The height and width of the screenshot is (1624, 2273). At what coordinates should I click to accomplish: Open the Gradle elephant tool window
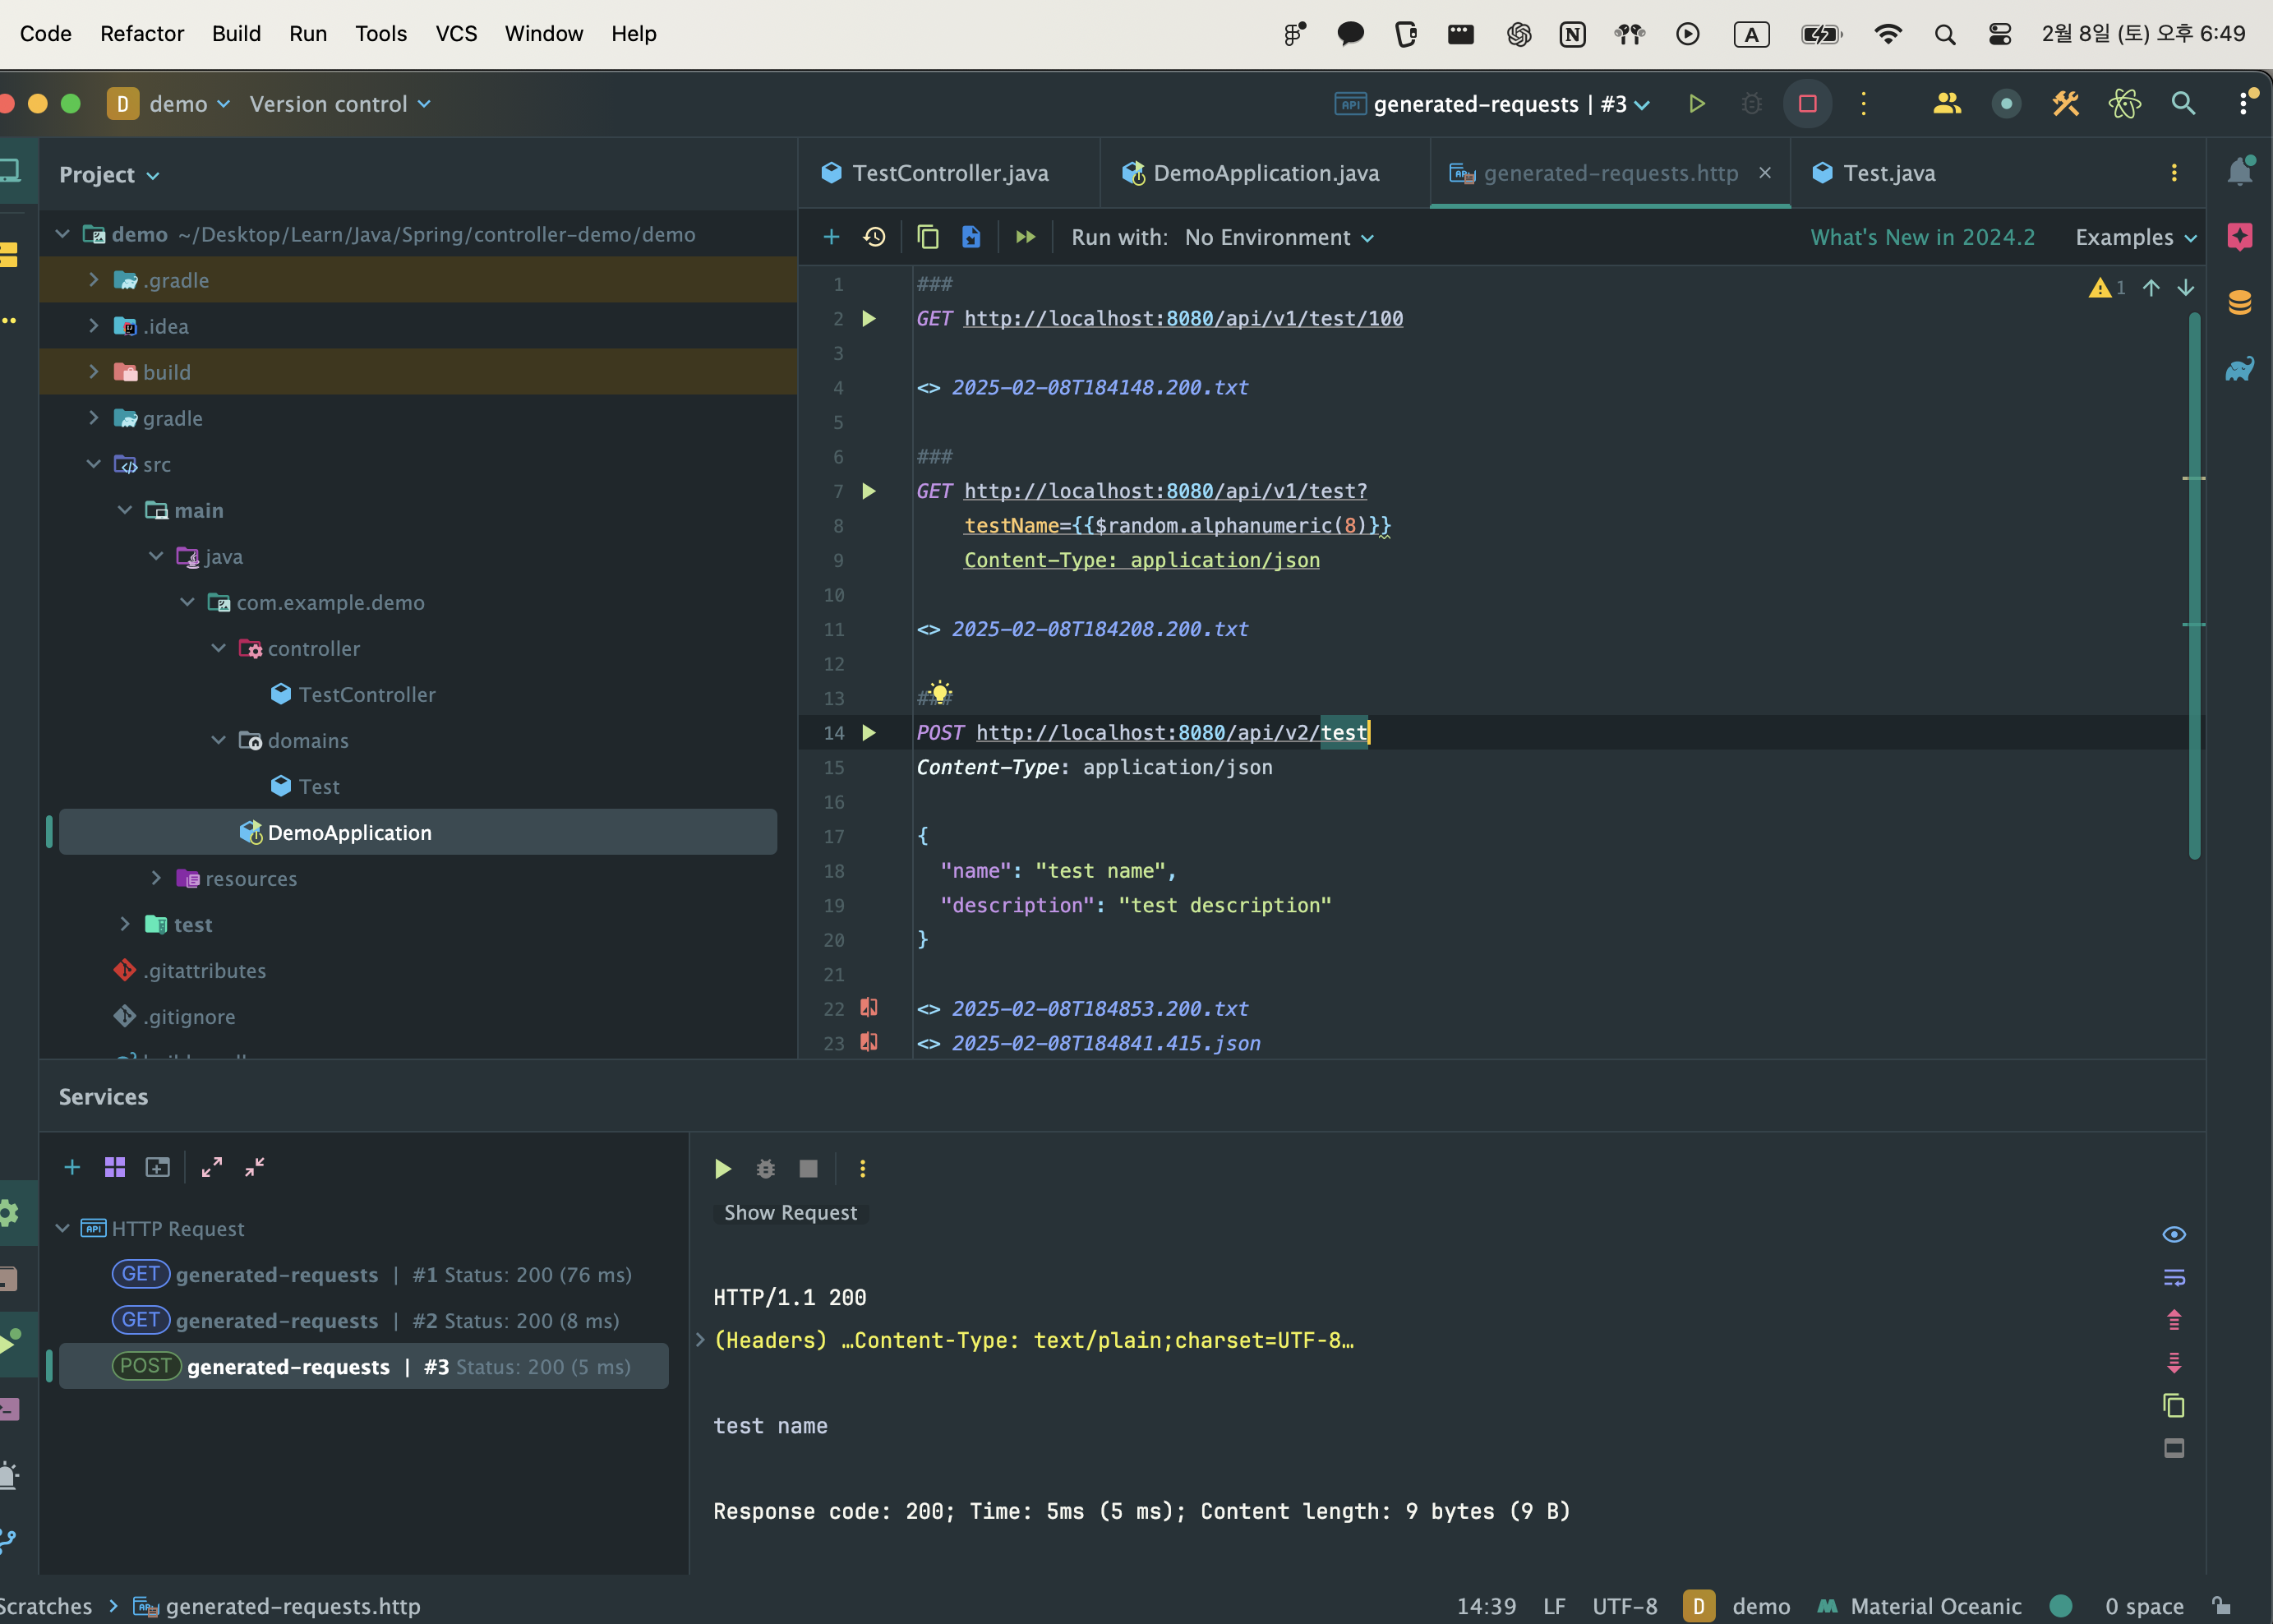[x=2239, y=369]
